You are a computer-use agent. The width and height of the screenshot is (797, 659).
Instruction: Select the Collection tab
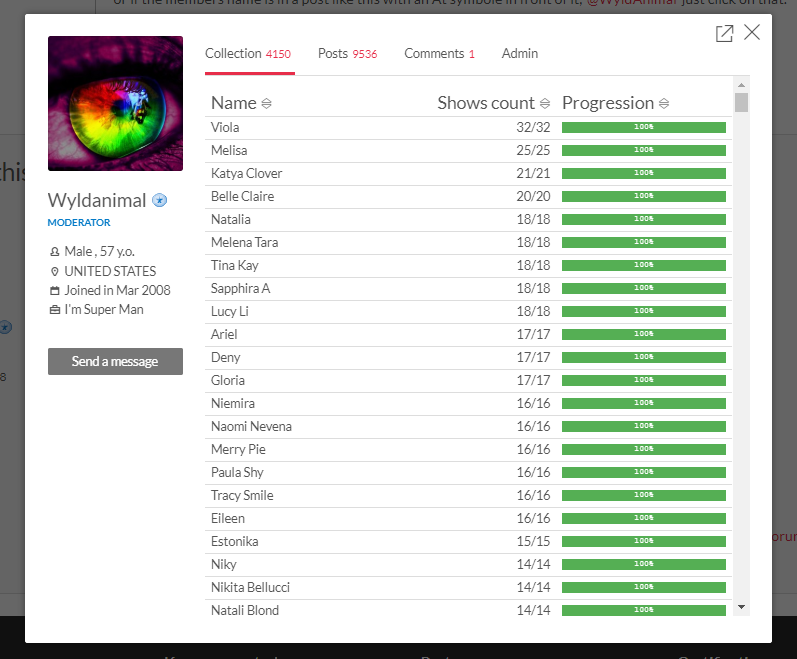(248, 54)
